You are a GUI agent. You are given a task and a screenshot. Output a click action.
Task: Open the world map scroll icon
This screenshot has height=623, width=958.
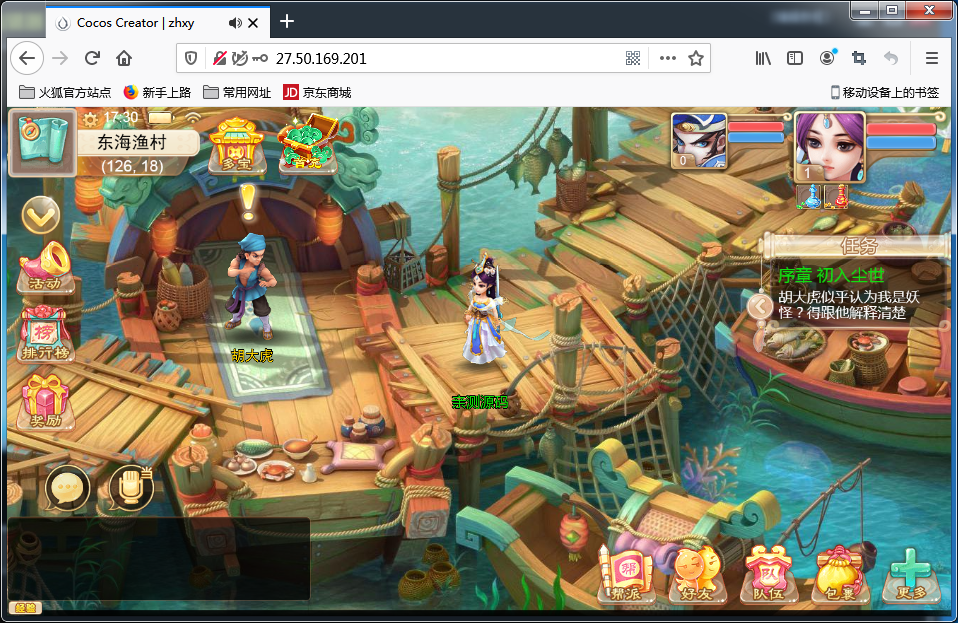(42, 142)
